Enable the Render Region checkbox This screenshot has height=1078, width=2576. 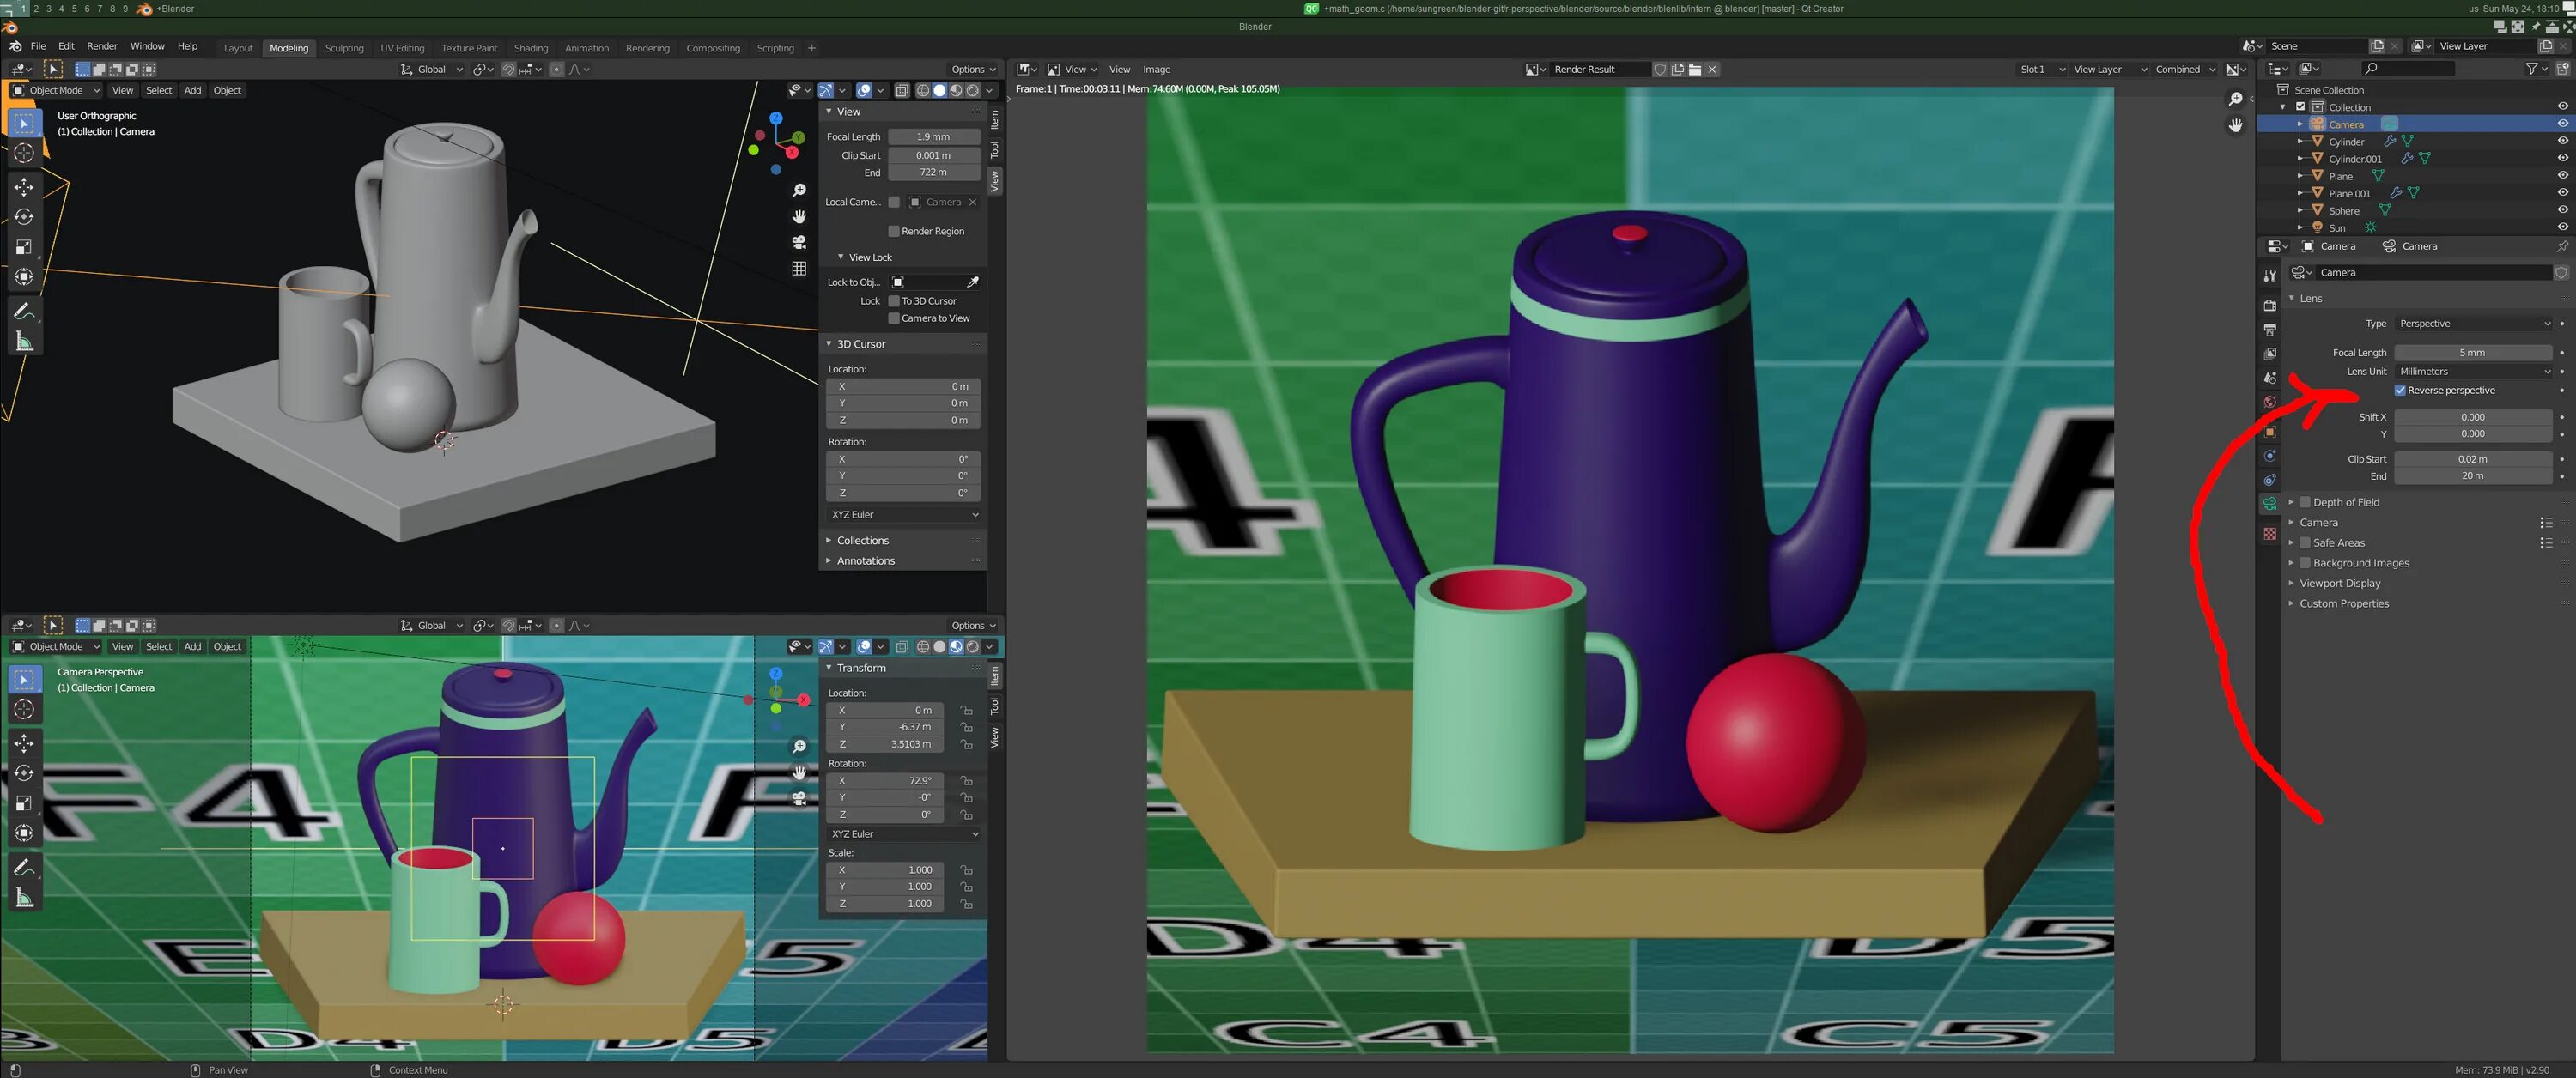[x=894, y=231]
